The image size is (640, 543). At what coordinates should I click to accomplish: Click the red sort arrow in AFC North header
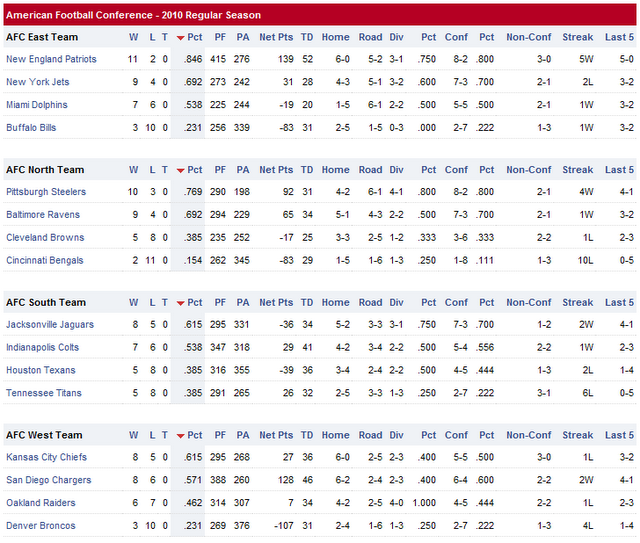tap(180, 171)
